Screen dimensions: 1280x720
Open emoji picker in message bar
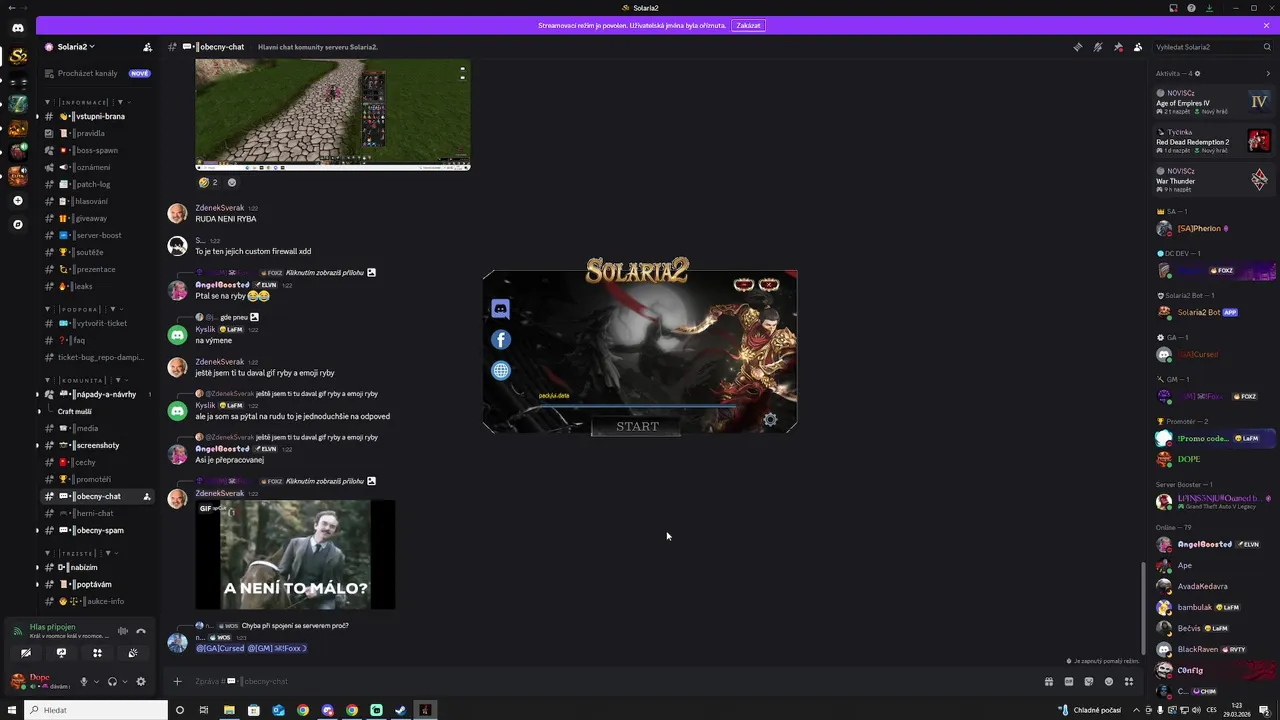tap(1109, 681)
